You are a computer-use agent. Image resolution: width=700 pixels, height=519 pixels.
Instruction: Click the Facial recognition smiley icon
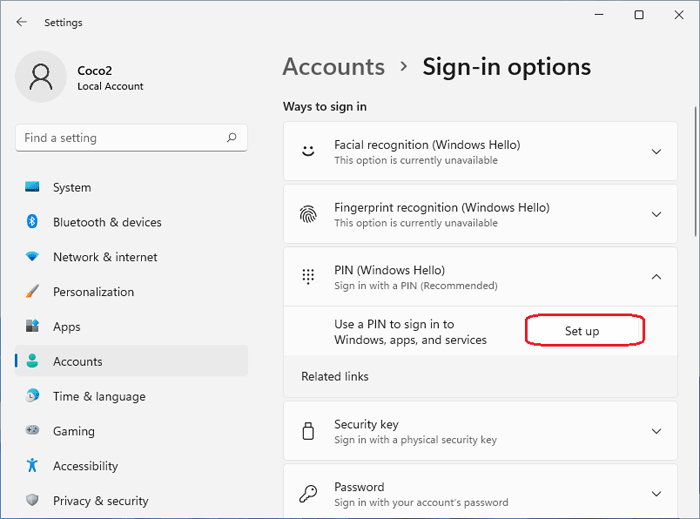[308, 151]
